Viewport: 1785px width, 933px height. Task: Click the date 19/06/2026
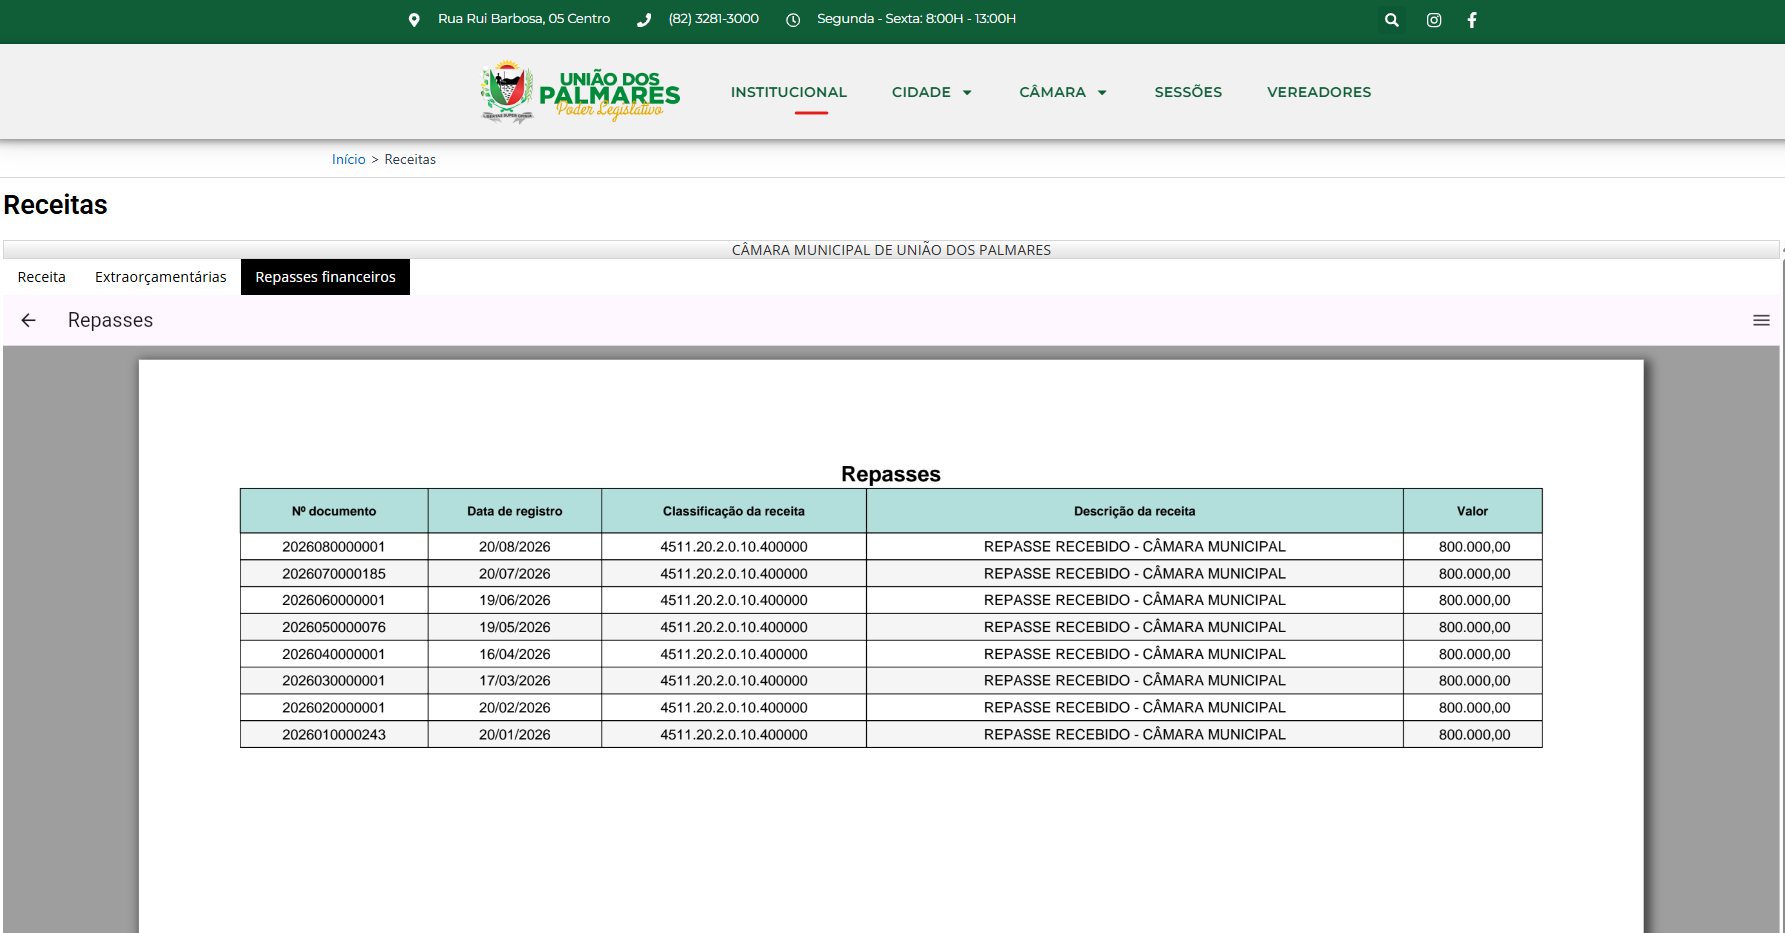515,600
